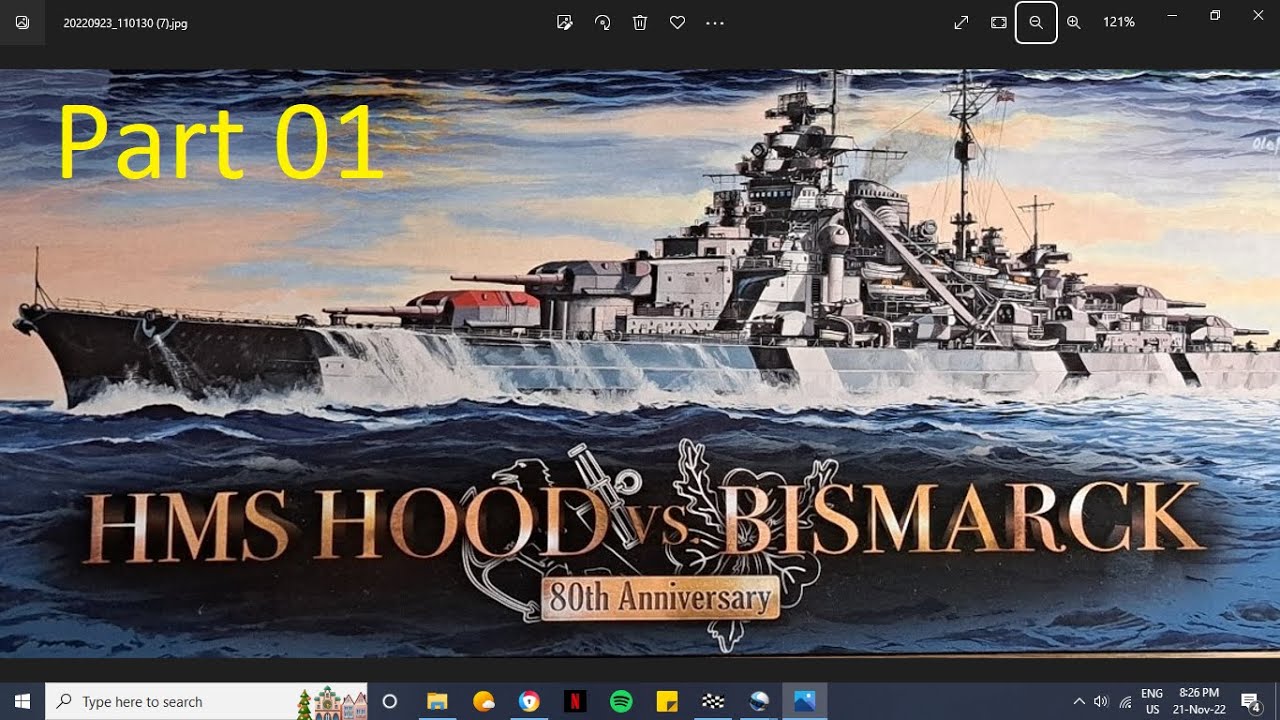Viewport: 1280px width, 720px height.
Task: Add photo to favorites with heart icon
Action: pyautogui.click(x=677, y=22)
